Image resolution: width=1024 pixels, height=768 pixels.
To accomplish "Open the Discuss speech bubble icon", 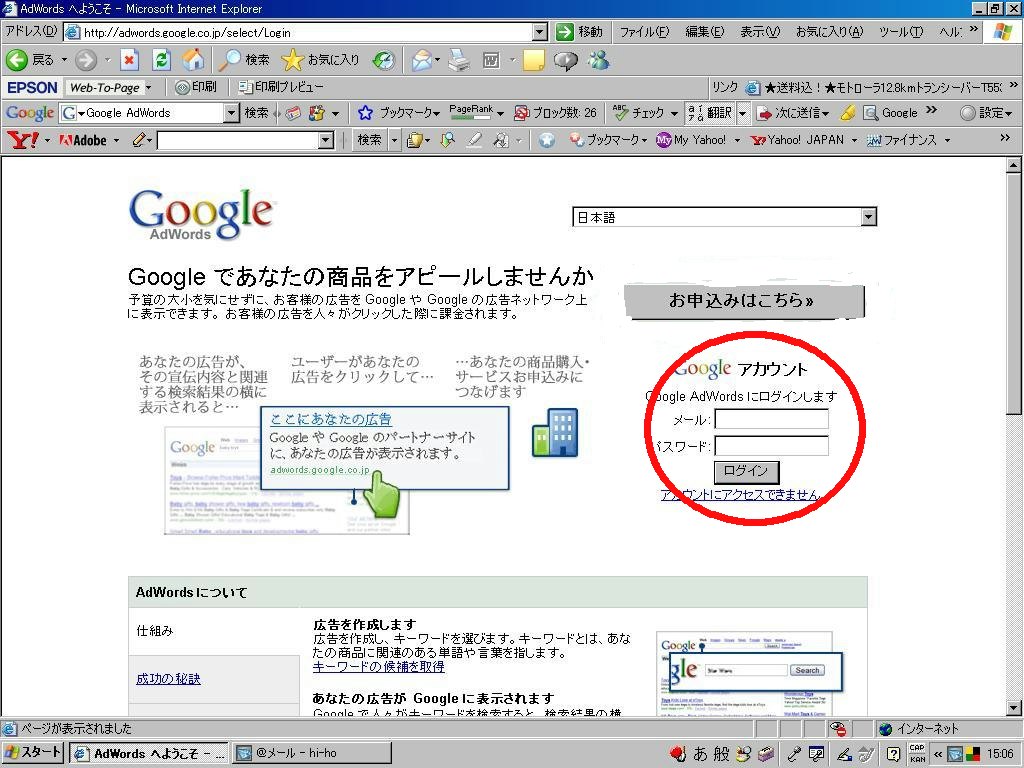I will pyautogui.click(x=566, y=60).
